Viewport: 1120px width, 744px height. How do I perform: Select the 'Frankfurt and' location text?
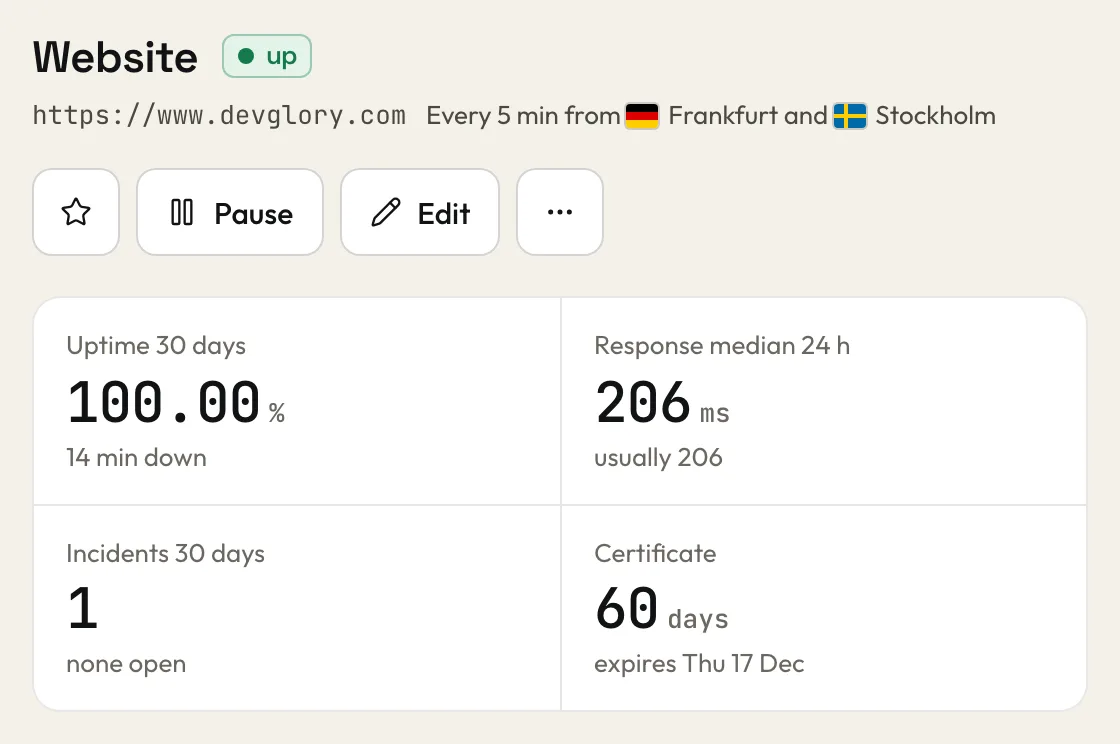(x=747, y=115)
